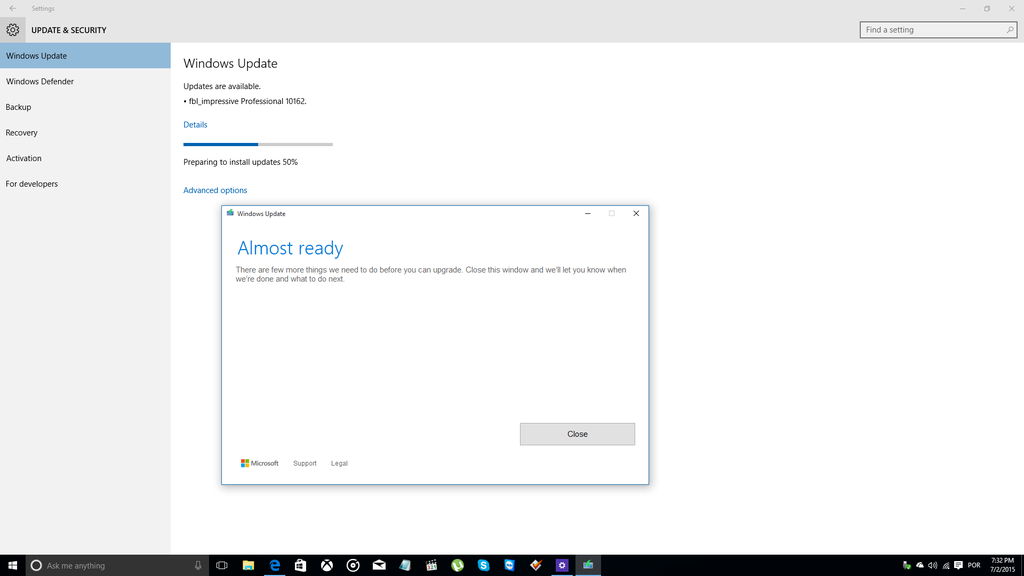This screenshot has width=1024, height=576.
Task: Open the Legal link in the dialog
Action: 339,463
